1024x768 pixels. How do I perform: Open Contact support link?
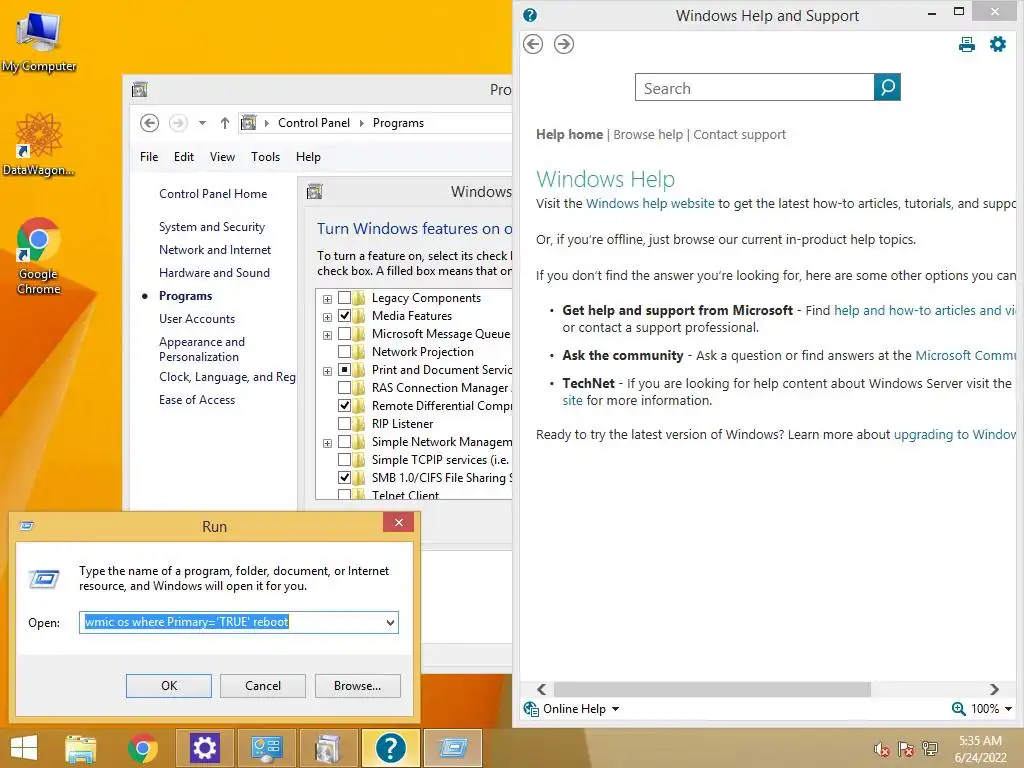pyautogui.click(x=739, y=135)
